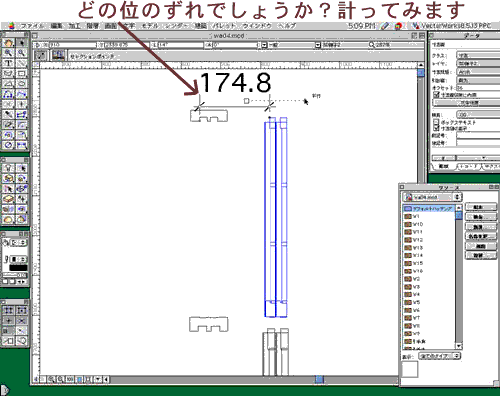Image resolution: width=500 pixels, height=396 pixels.
Task: Toggle the checkbox below the offset field
Action: click(436, 95)
